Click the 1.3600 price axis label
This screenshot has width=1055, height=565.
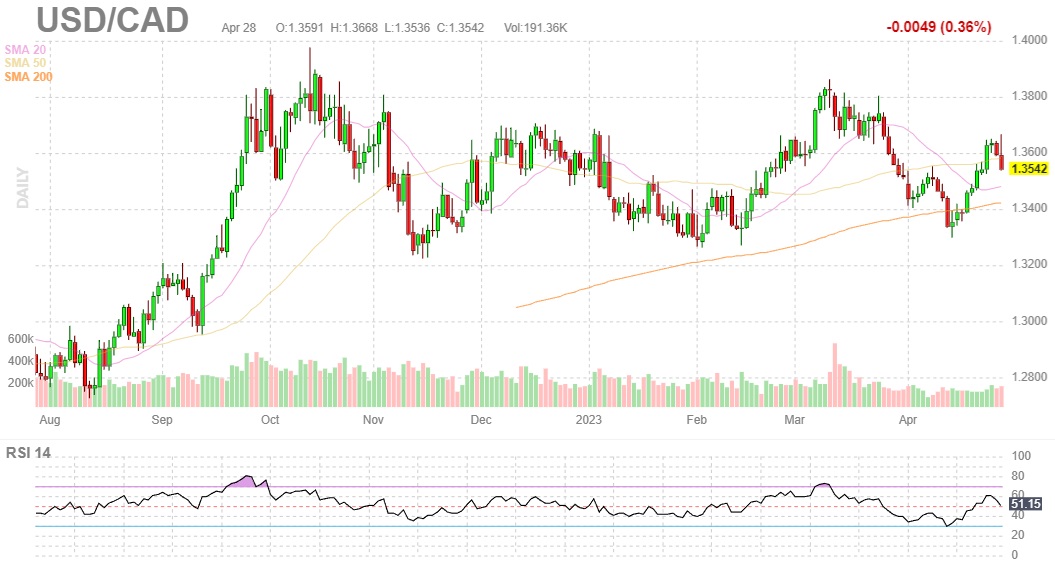1029,152
